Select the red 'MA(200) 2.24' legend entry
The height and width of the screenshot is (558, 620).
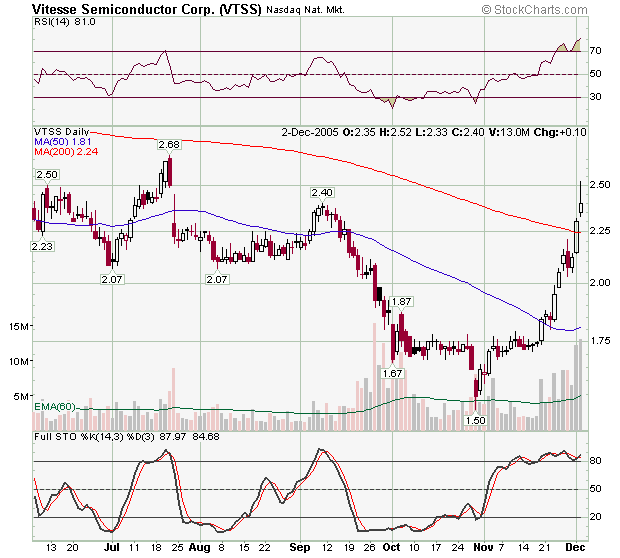66,152
